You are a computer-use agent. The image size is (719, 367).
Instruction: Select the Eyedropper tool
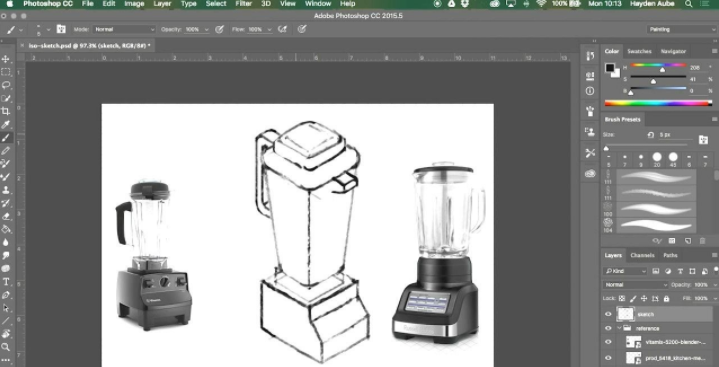point(6,124)
